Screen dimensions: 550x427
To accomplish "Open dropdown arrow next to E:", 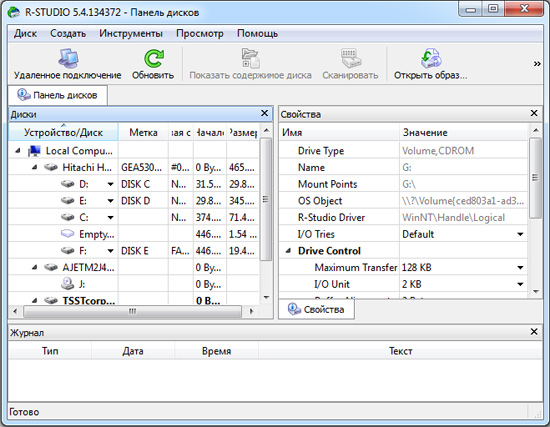I will 110,201.
